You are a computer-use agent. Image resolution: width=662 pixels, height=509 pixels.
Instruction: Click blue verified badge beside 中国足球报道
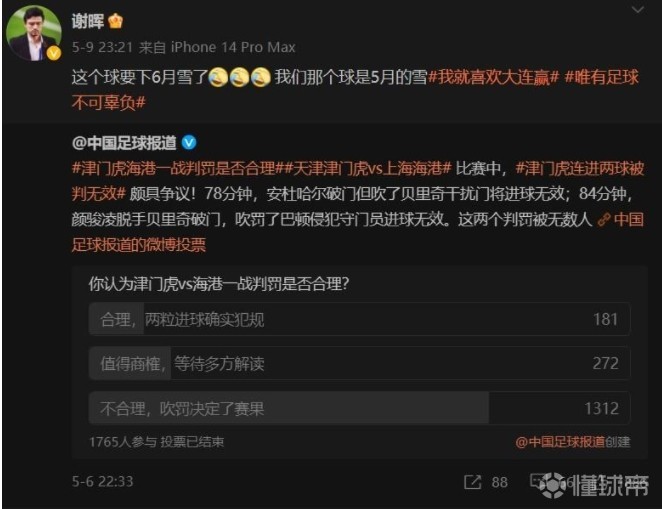[x=189, y=143]
